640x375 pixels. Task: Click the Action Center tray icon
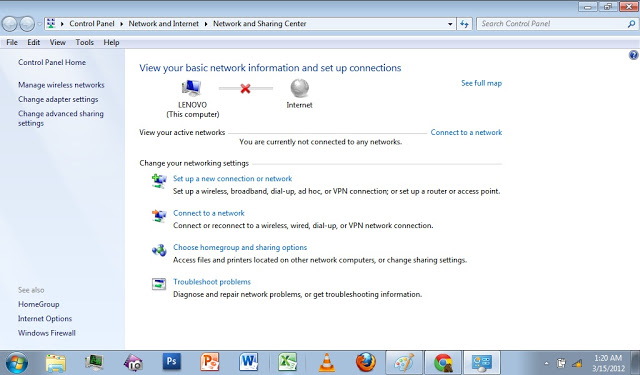point(561,363)
